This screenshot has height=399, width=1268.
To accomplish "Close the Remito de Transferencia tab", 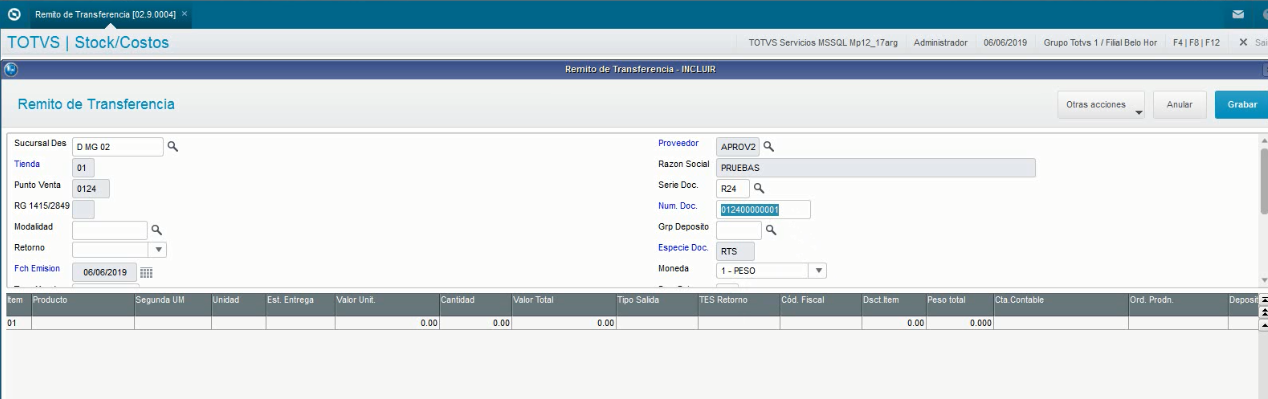I will coord(184,14).
